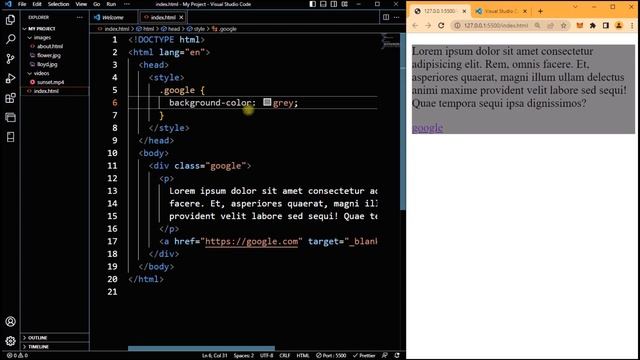
Task: Open about.html in explorer
Action: 50,47
